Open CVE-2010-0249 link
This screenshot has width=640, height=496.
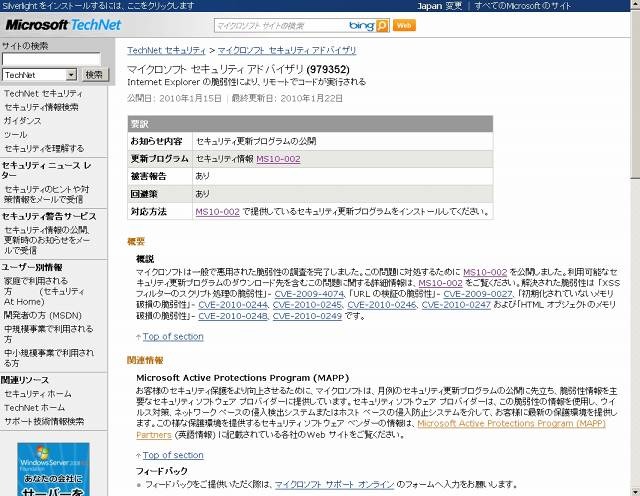coord(307,316)
